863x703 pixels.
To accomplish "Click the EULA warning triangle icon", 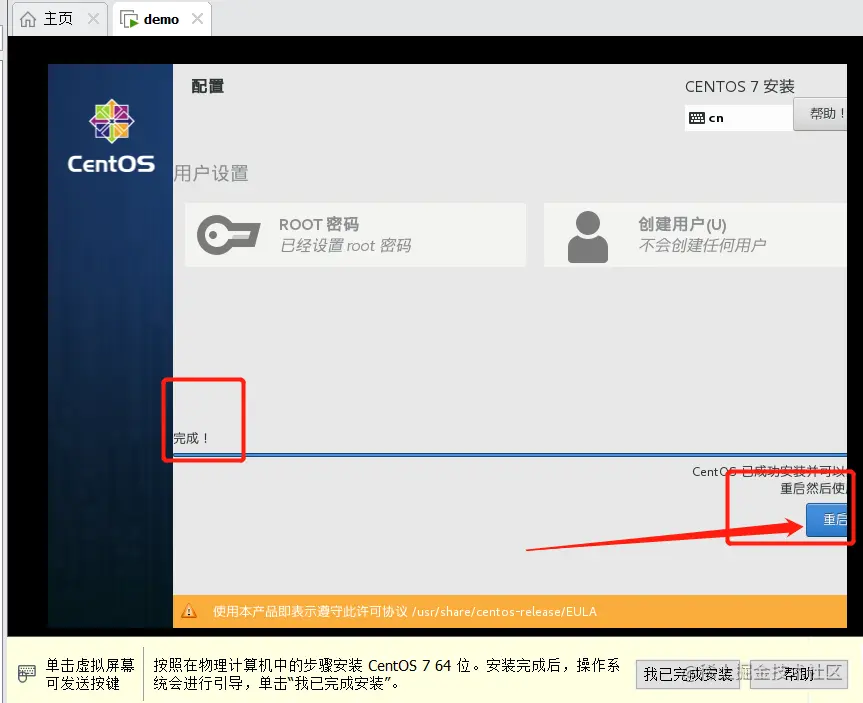I will [x=189, y=611].
